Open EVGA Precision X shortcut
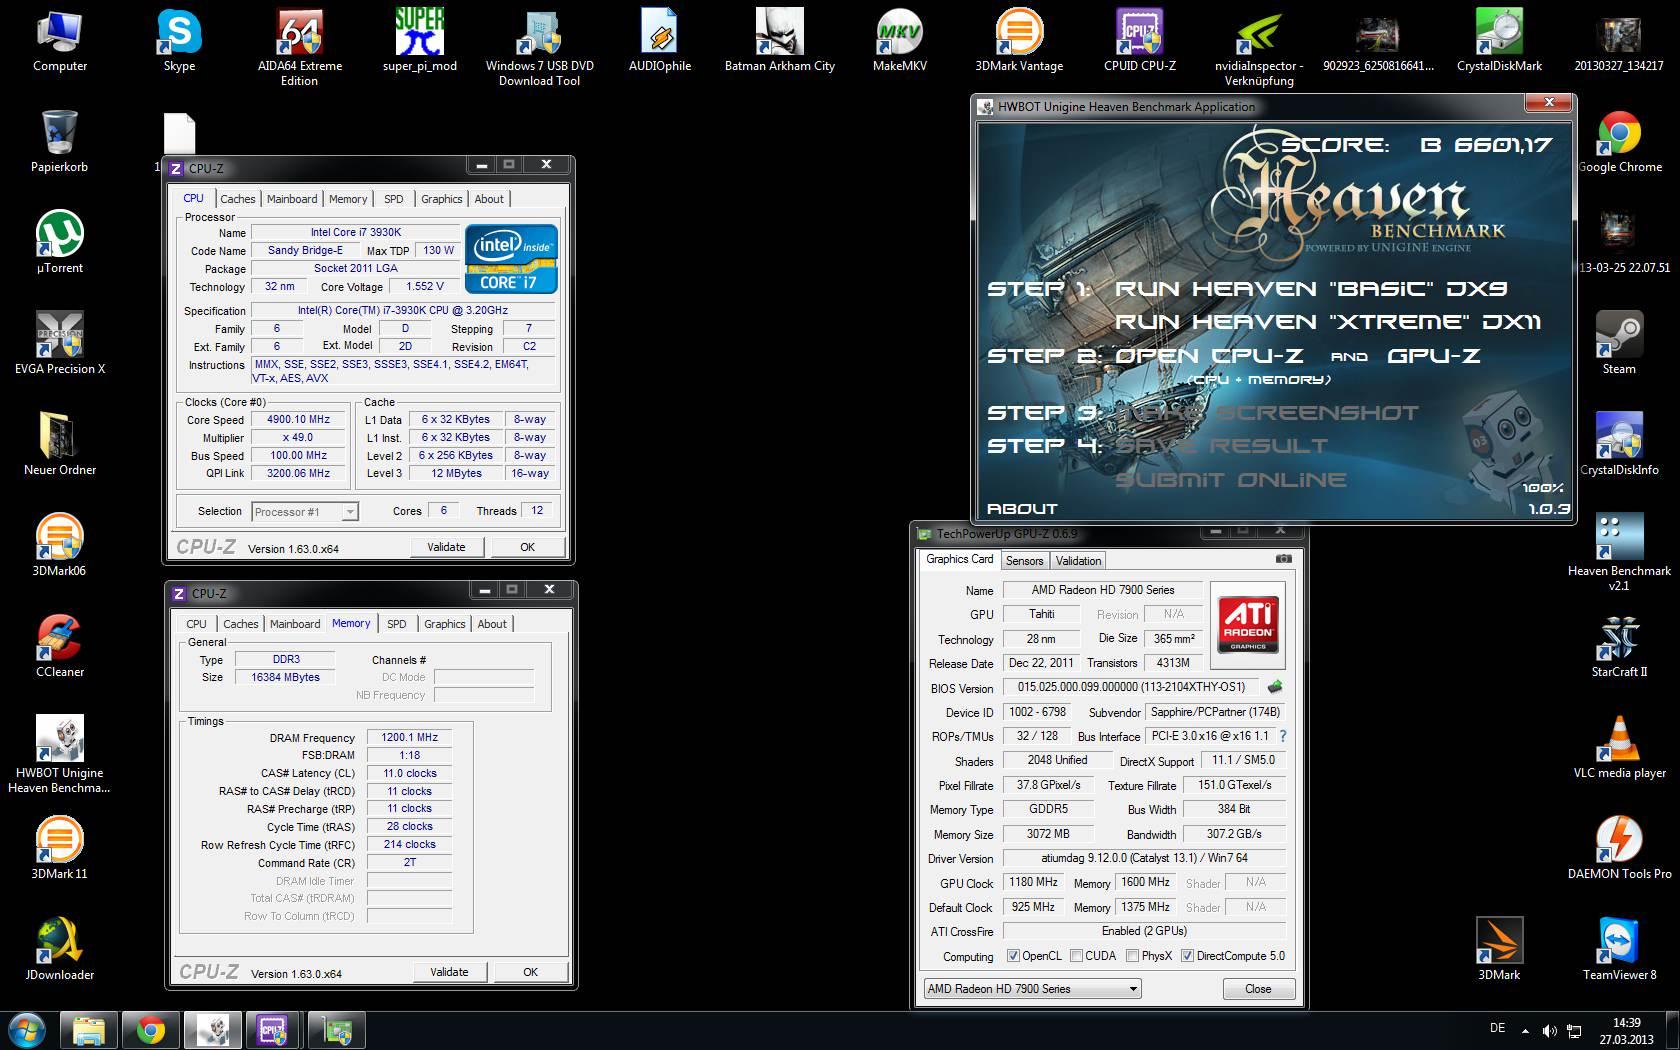The width and height of the screenshot is (1680, 1050). click(x=60, y=343)
